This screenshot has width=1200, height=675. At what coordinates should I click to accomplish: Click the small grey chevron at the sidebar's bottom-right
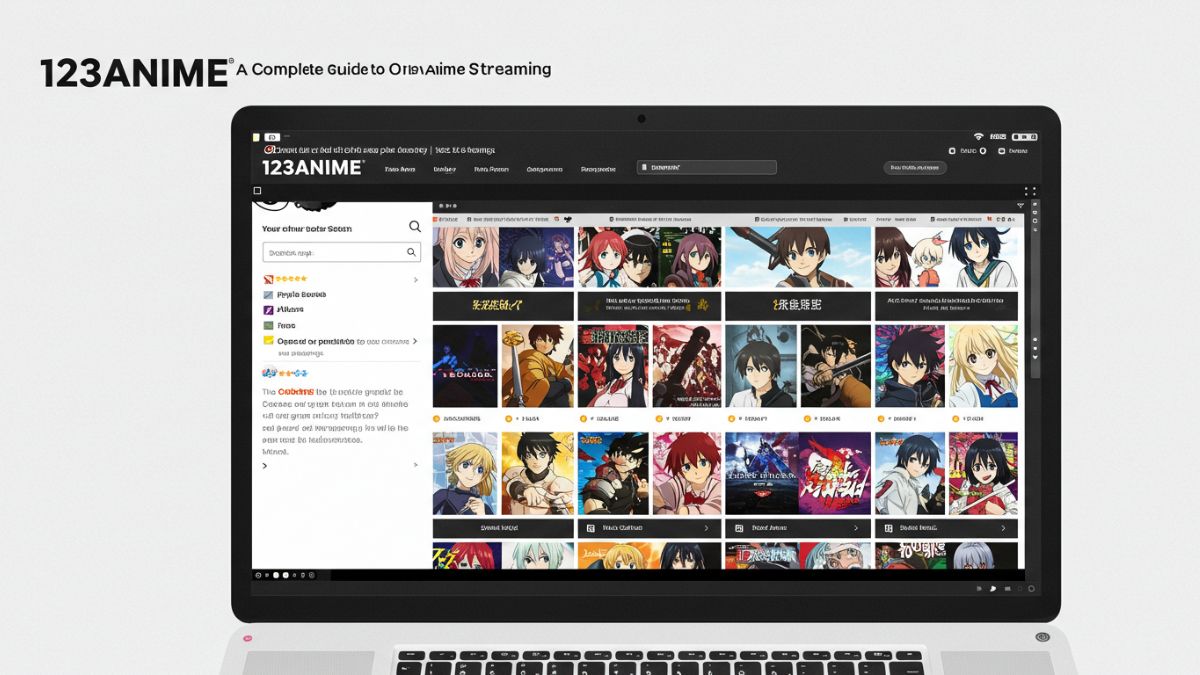[415, 465]
